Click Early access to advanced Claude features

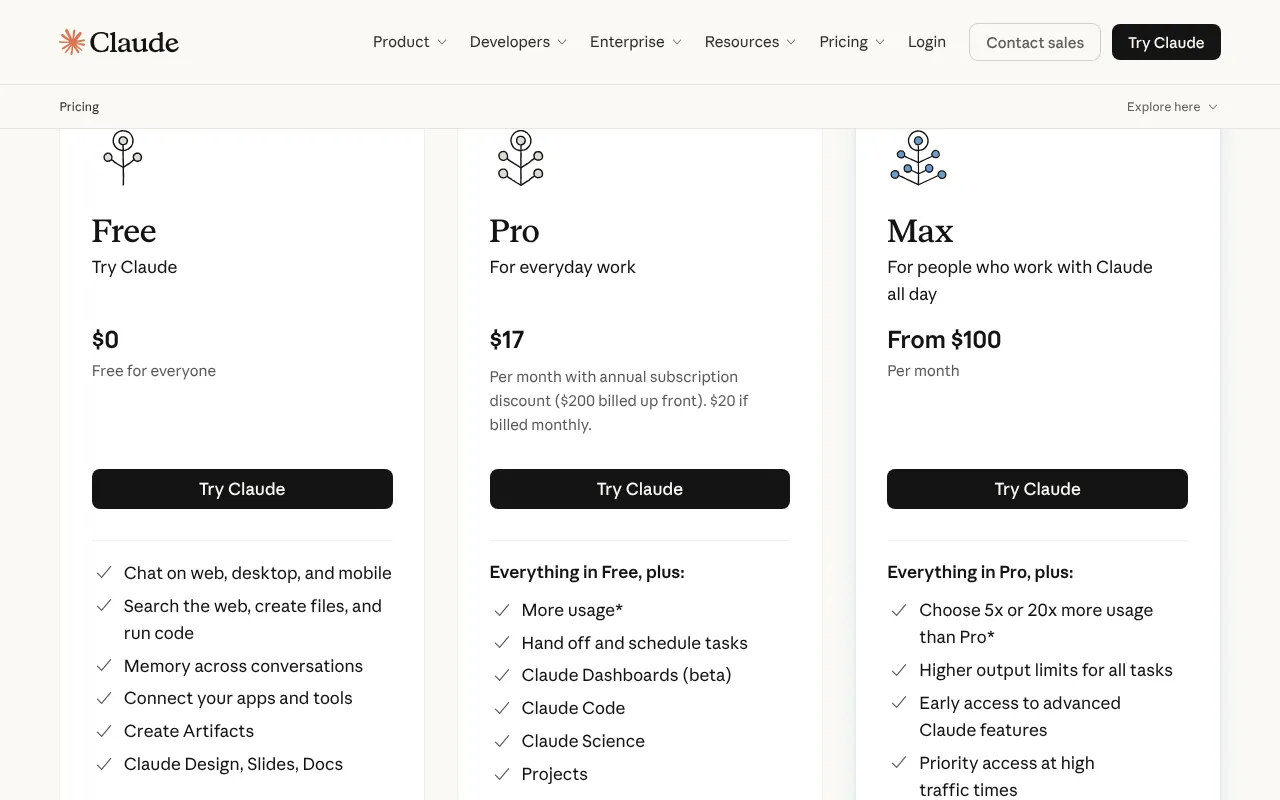click(1020, 716)
